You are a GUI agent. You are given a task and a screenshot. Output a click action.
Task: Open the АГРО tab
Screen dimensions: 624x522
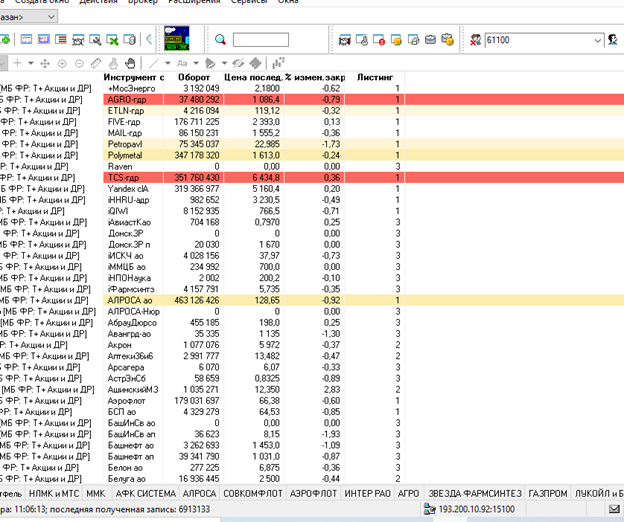(409, 494)
